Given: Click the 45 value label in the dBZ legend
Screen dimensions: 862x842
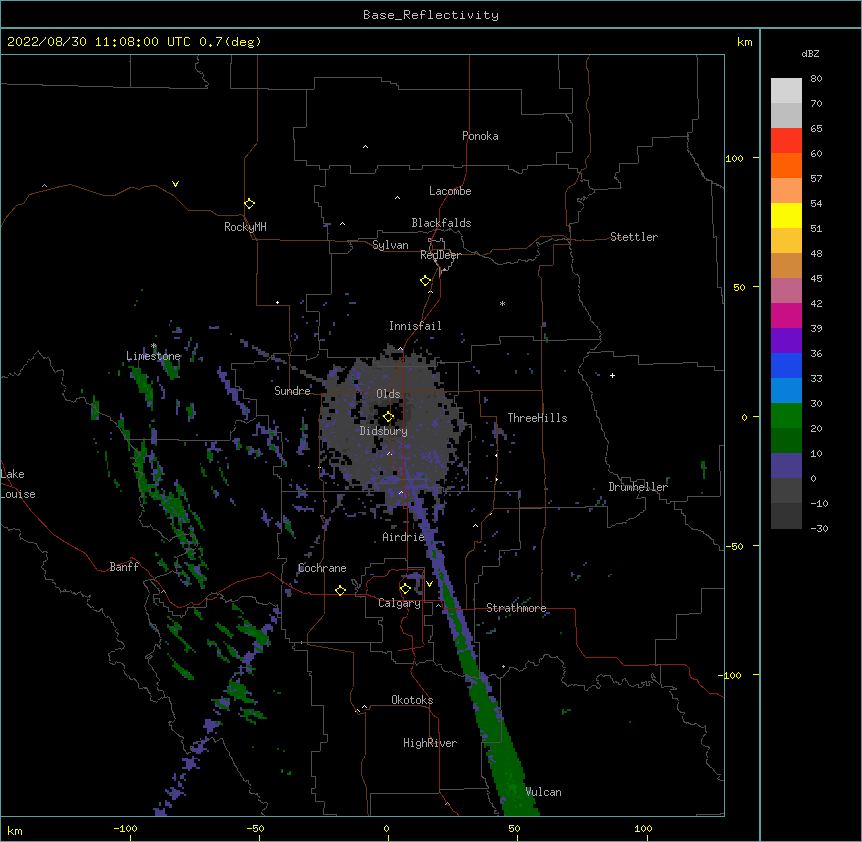Looking at the screenshot, I should 816,279.
